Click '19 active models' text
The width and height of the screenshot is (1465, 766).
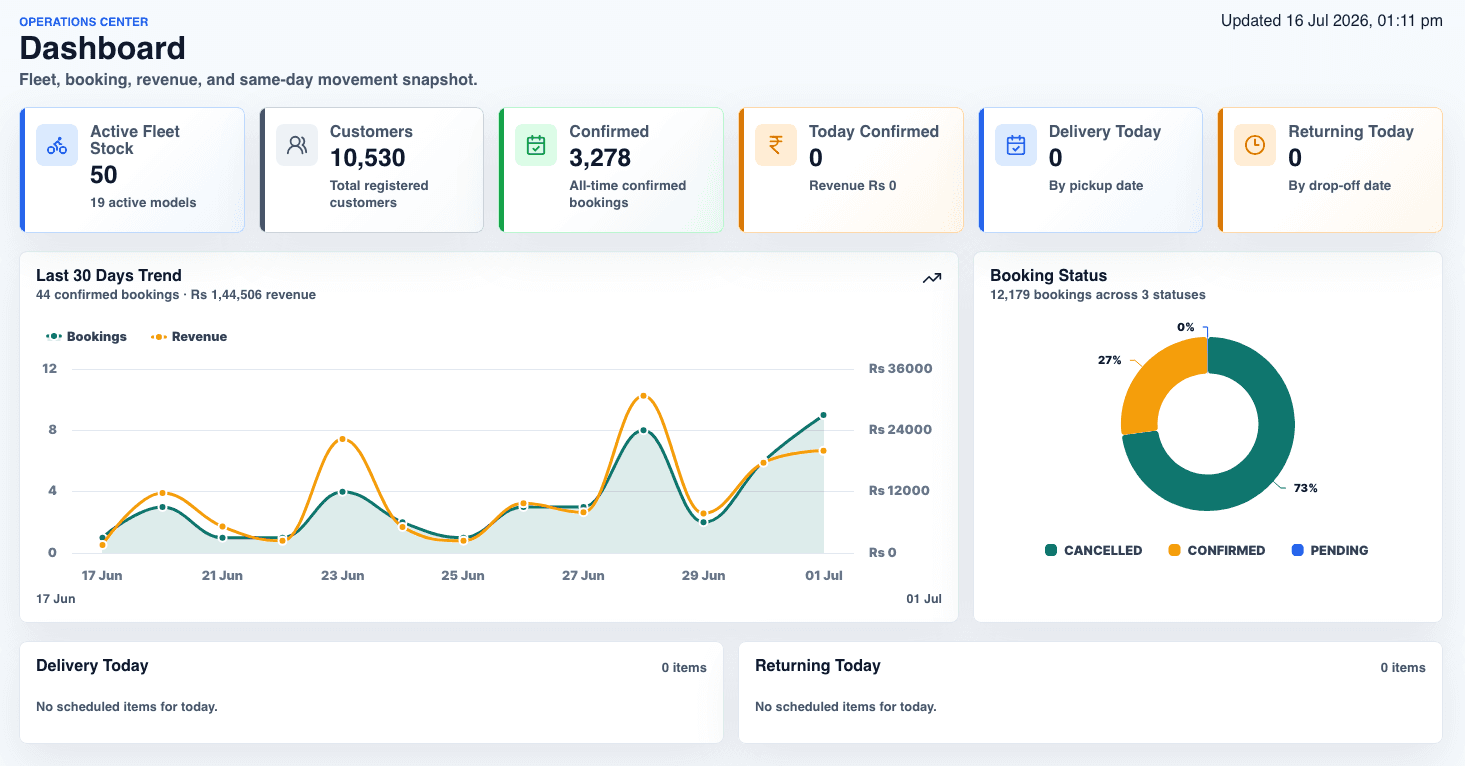tap(143, 203)
